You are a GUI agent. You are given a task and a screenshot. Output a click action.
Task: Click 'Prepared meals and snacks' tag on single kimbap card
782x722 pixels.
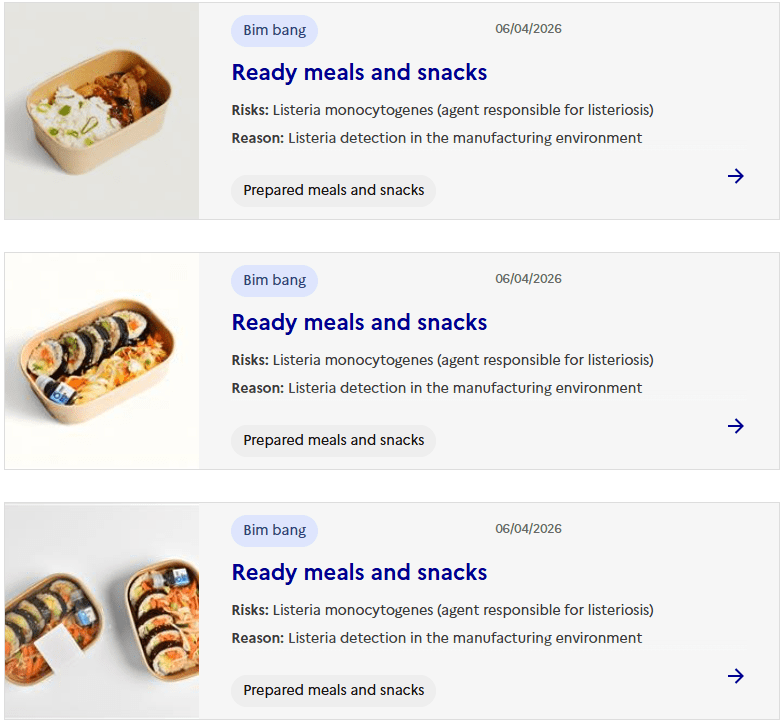333,440
